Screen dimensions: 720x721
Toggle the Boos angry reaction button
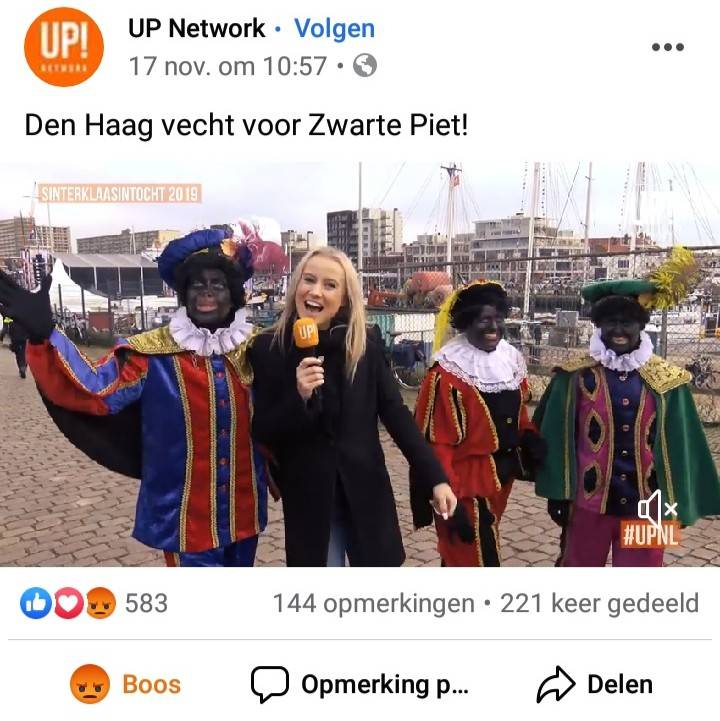coord(125,684)
